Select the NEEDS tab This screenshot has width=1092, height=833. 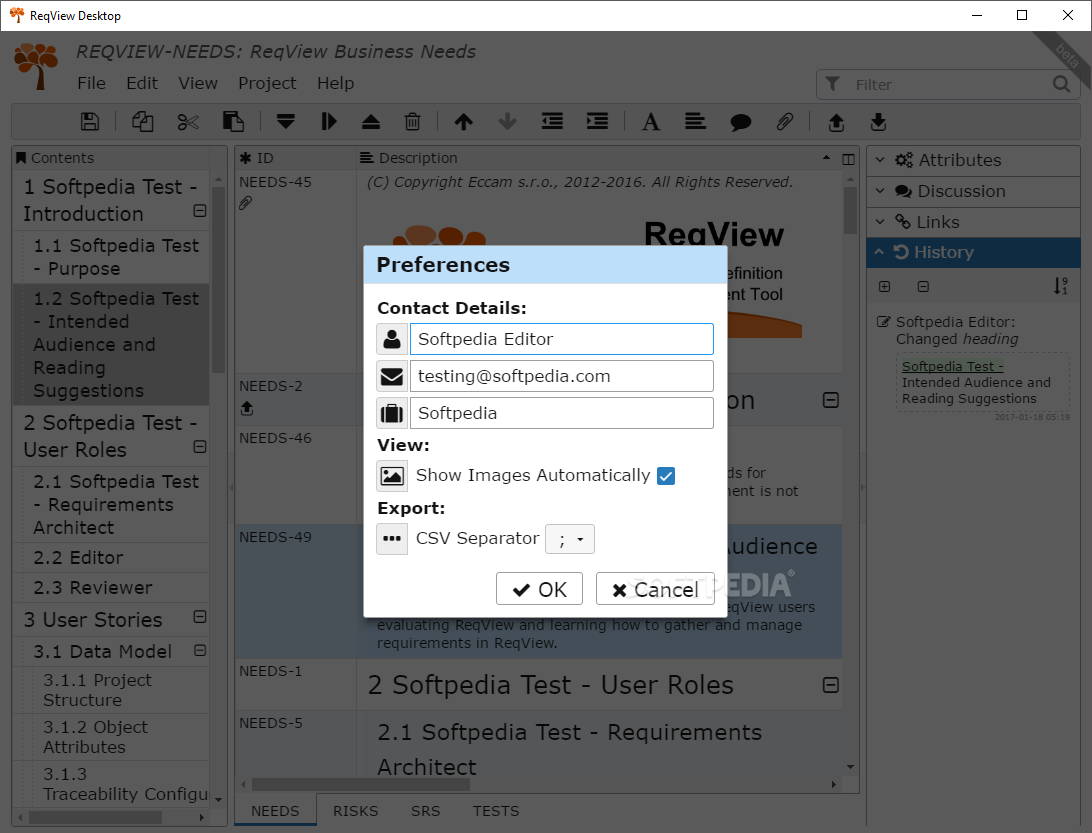click(275, 811)
